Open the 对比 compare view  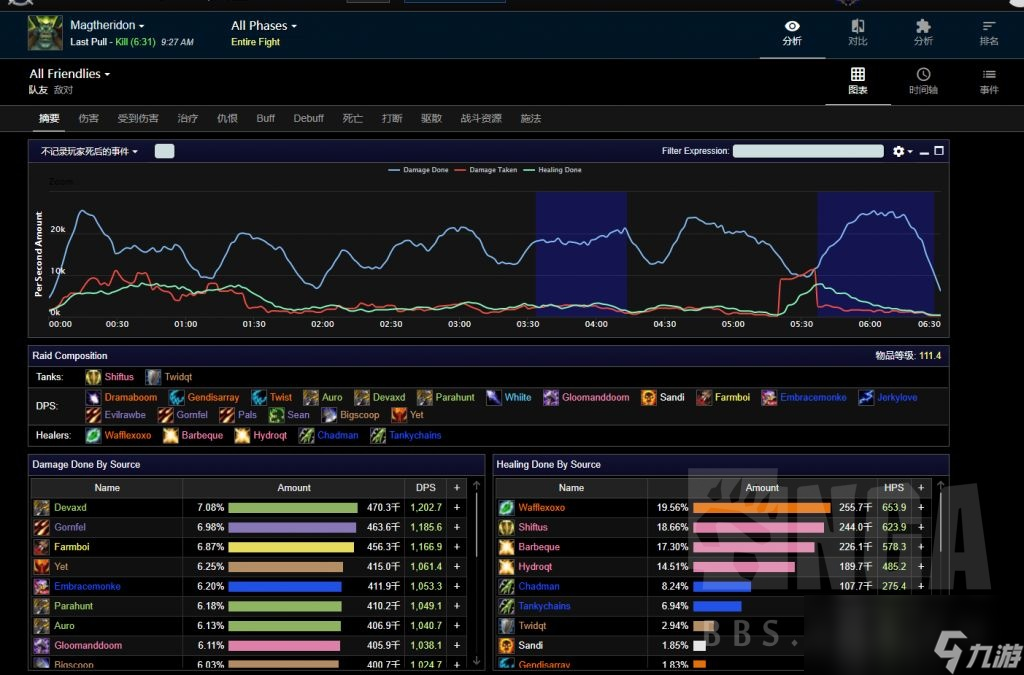[857, 33]
